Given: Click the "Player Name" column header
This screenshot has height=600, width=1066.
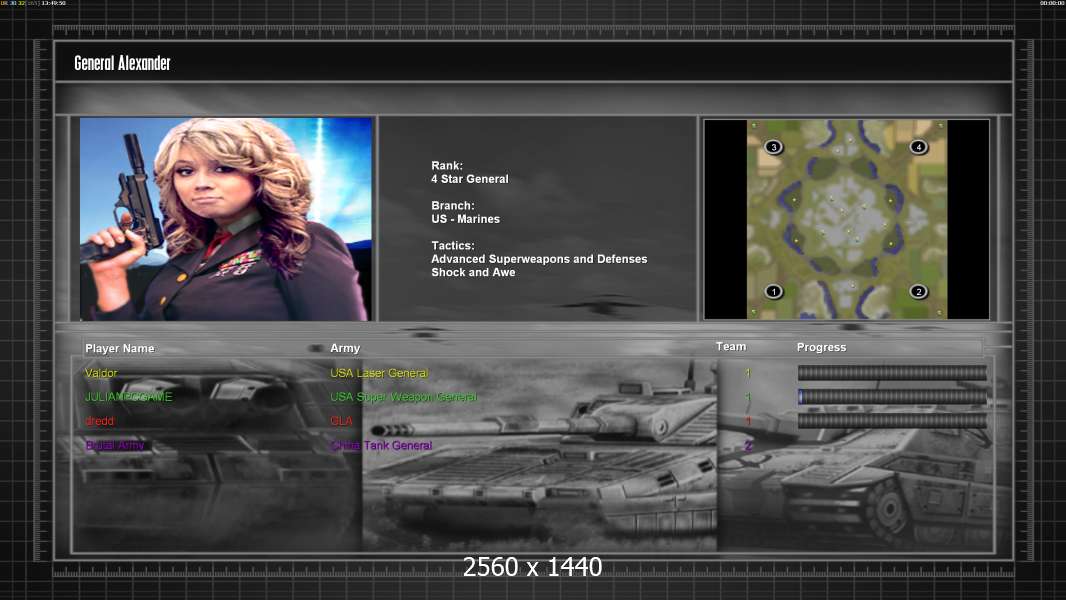Looking at the screenshot, I should pos(120,348).
